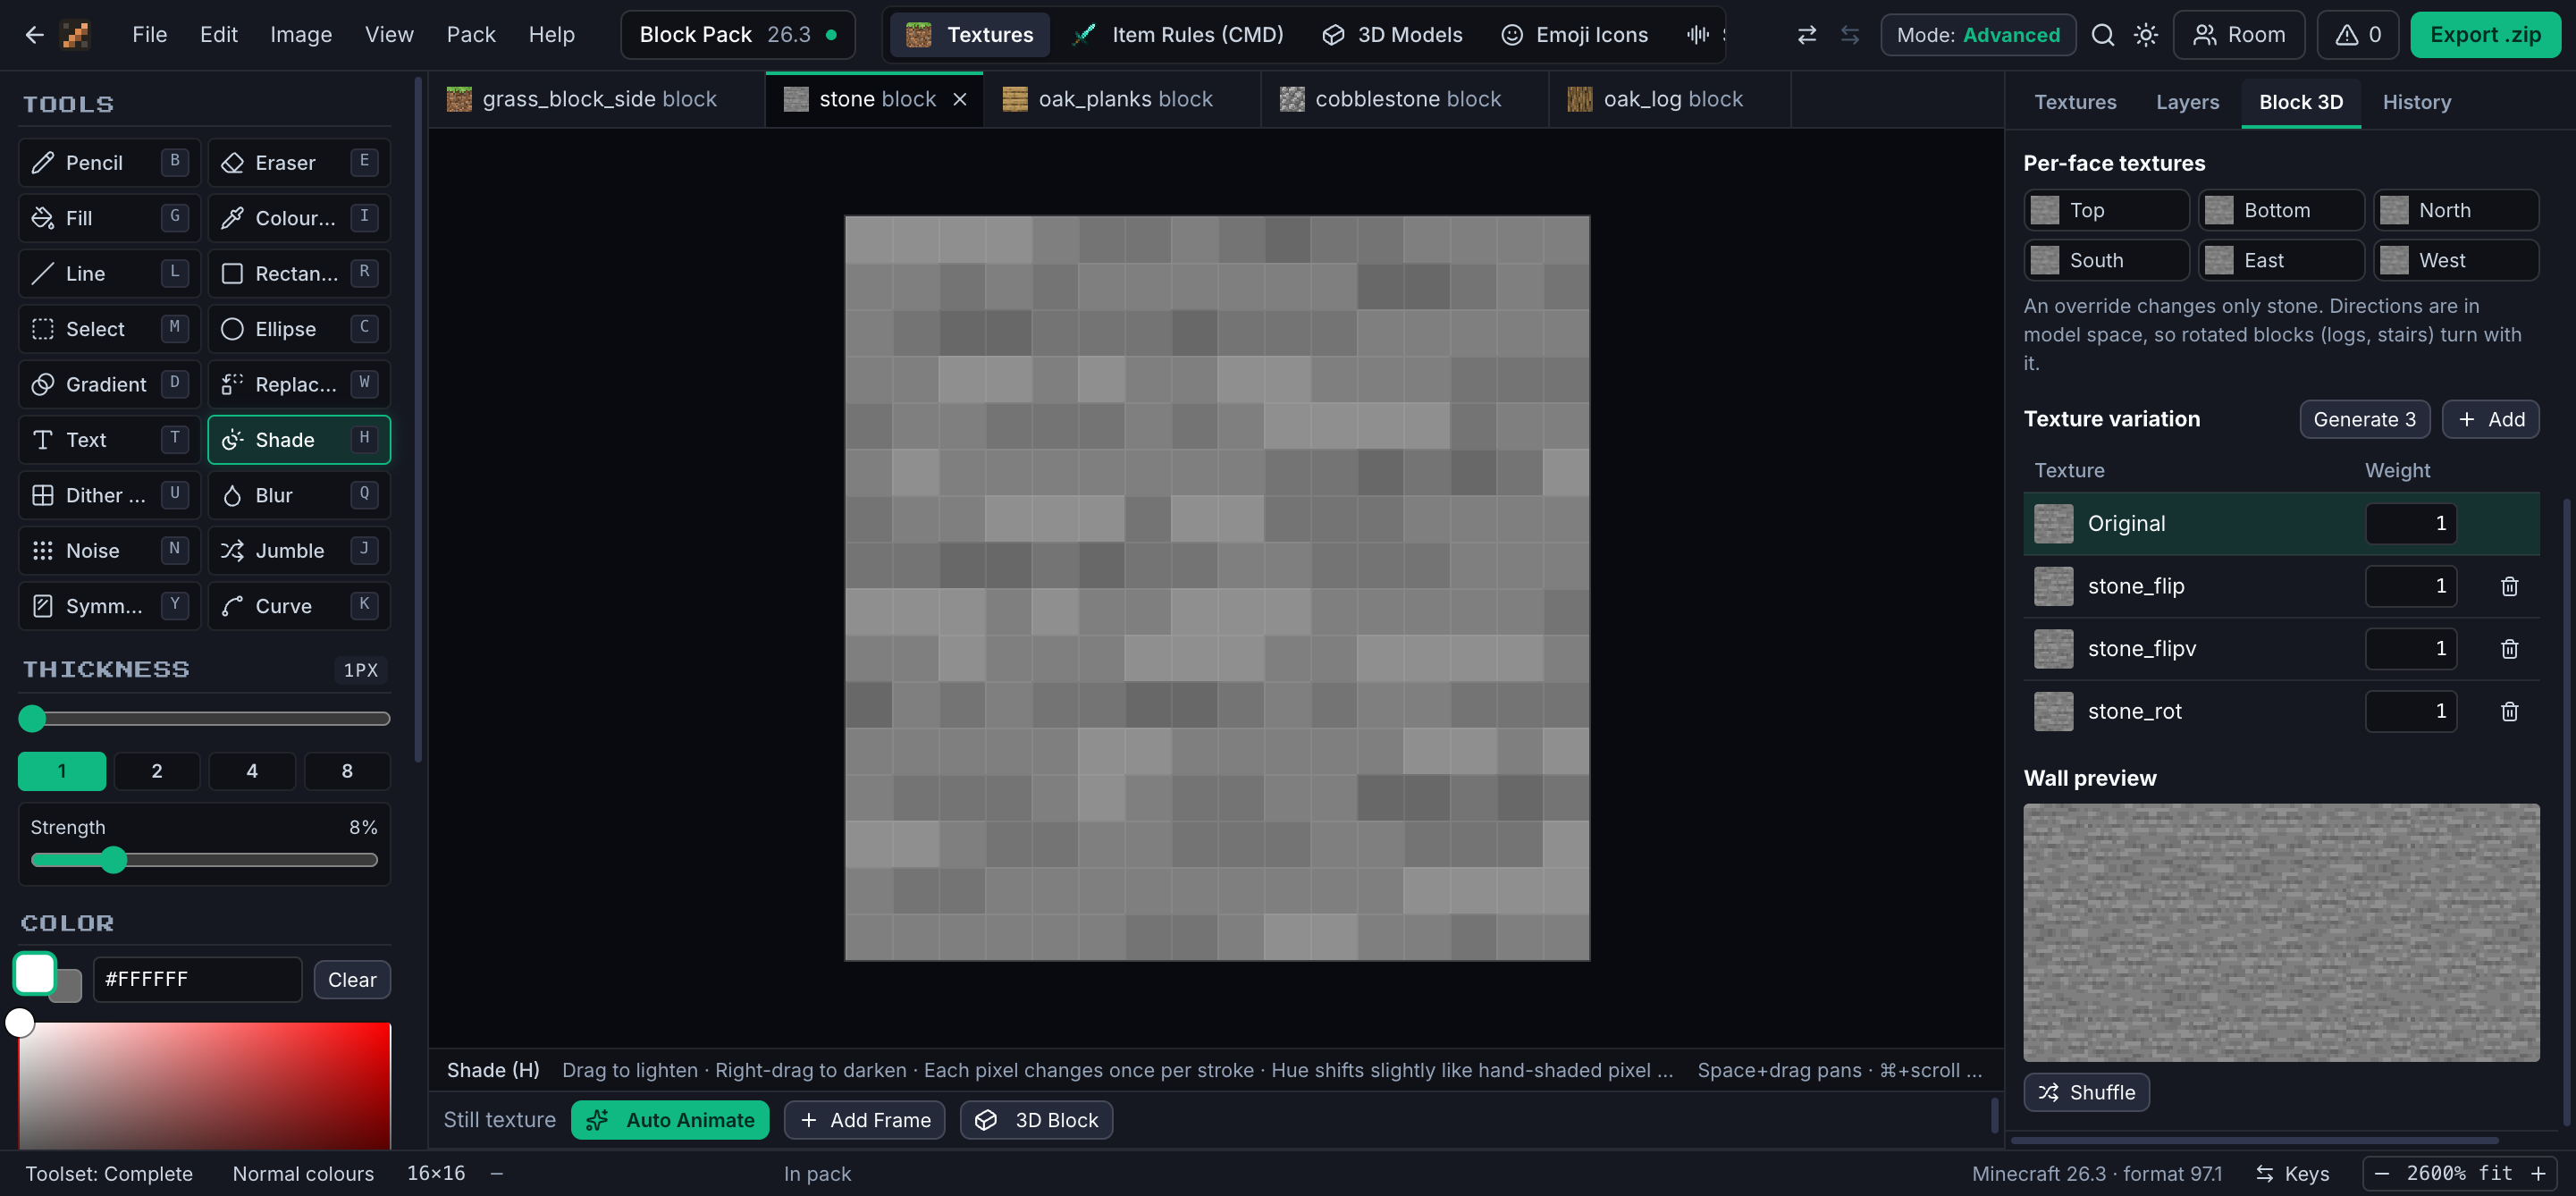Open search with the magnifier icon

pyautogui.click(x=2102, y=35)
